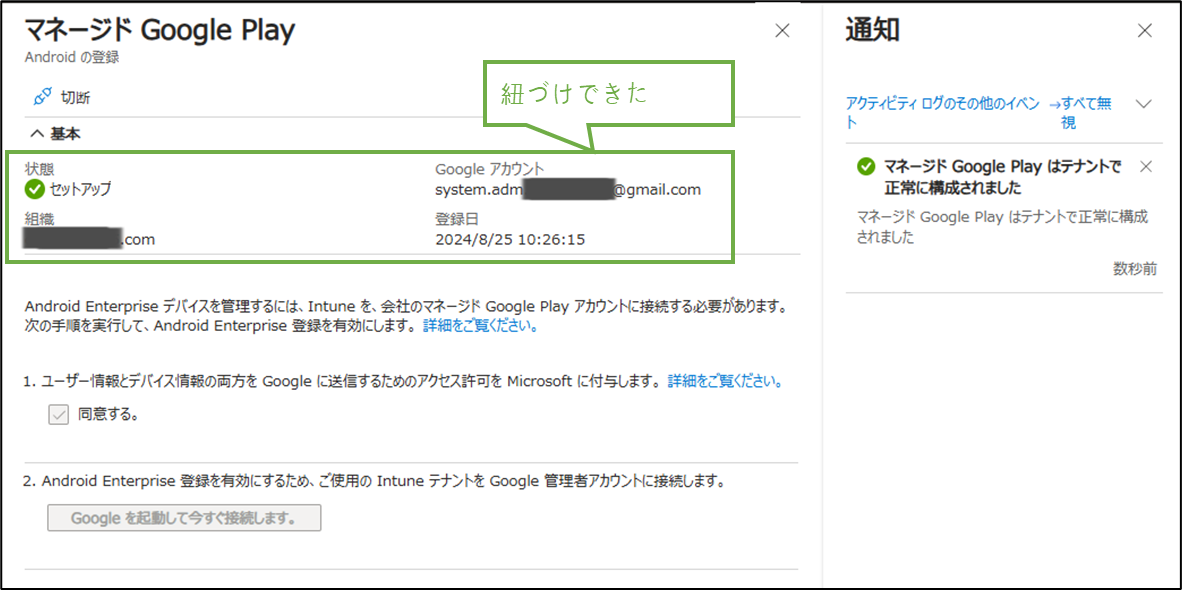
Task: Click the 登録日 field label
Action: click(457, 219)
